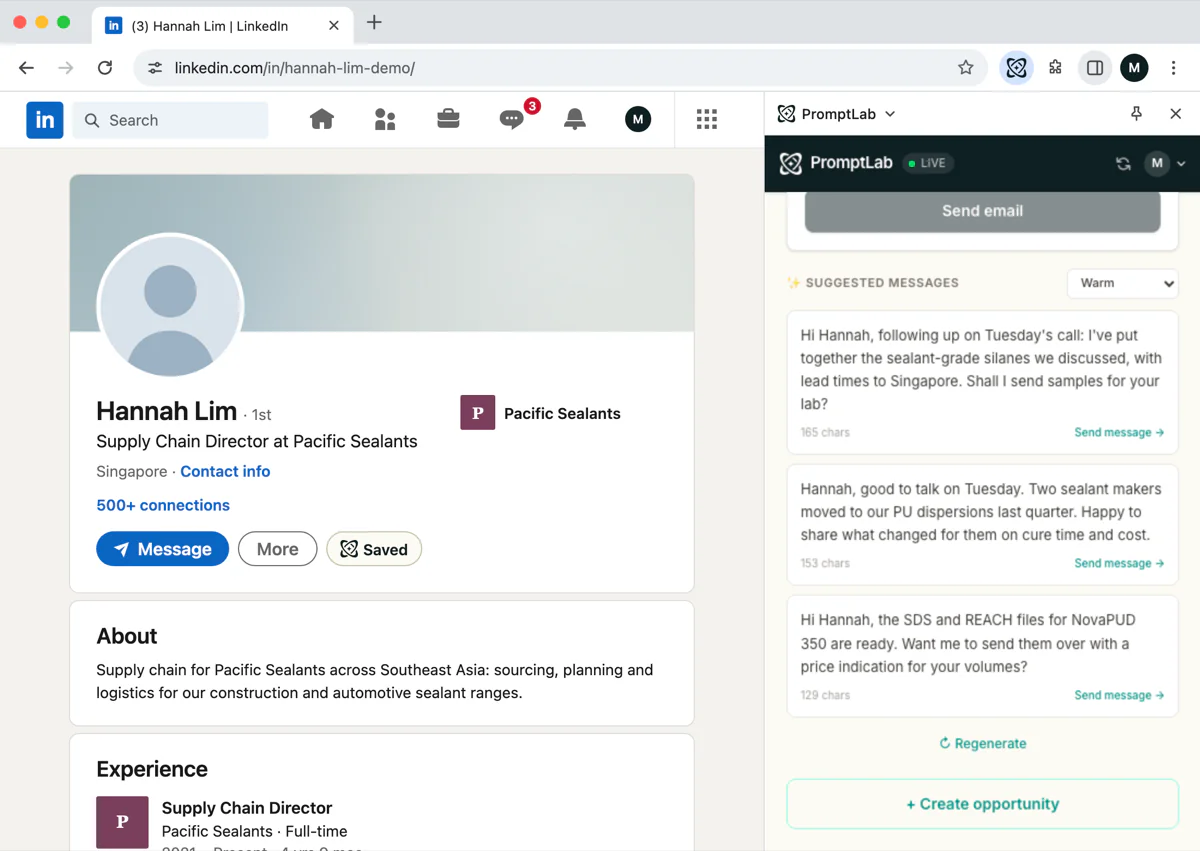The image size is (1200, 851).
Task: Send the 129 chars suggested message
Action: click(1119, 695)
